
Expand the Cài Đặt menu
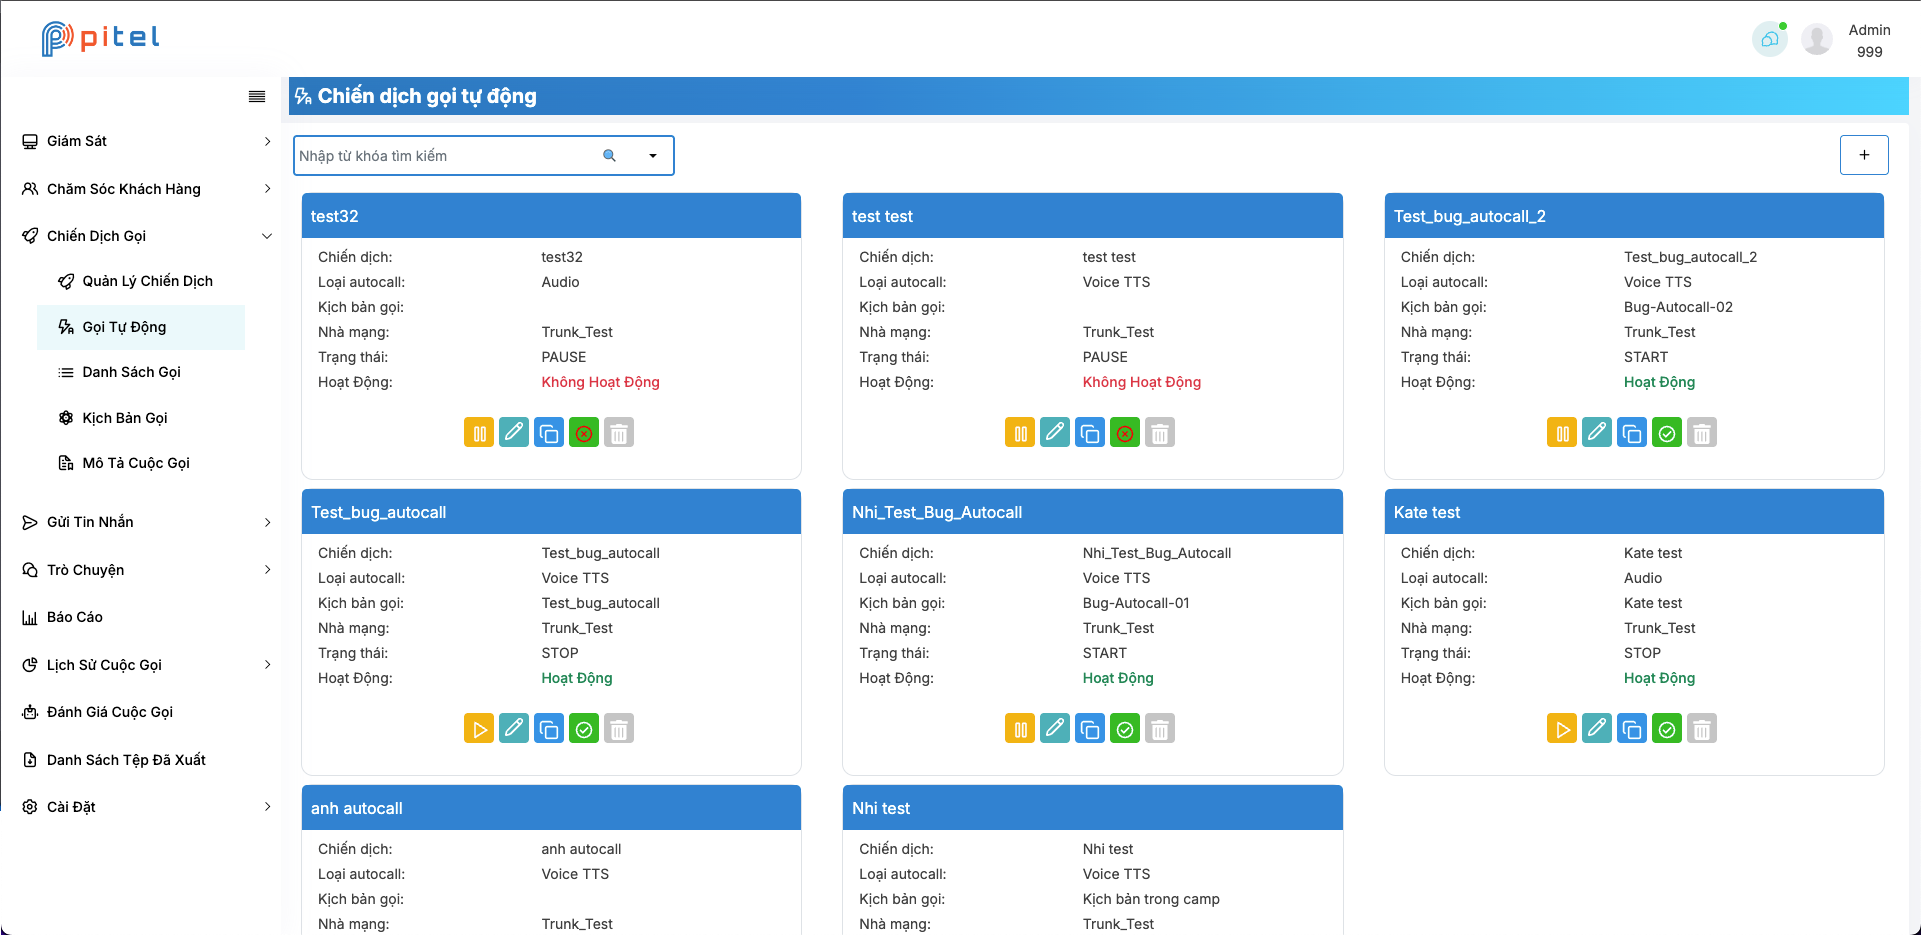[x=147, y=807]
